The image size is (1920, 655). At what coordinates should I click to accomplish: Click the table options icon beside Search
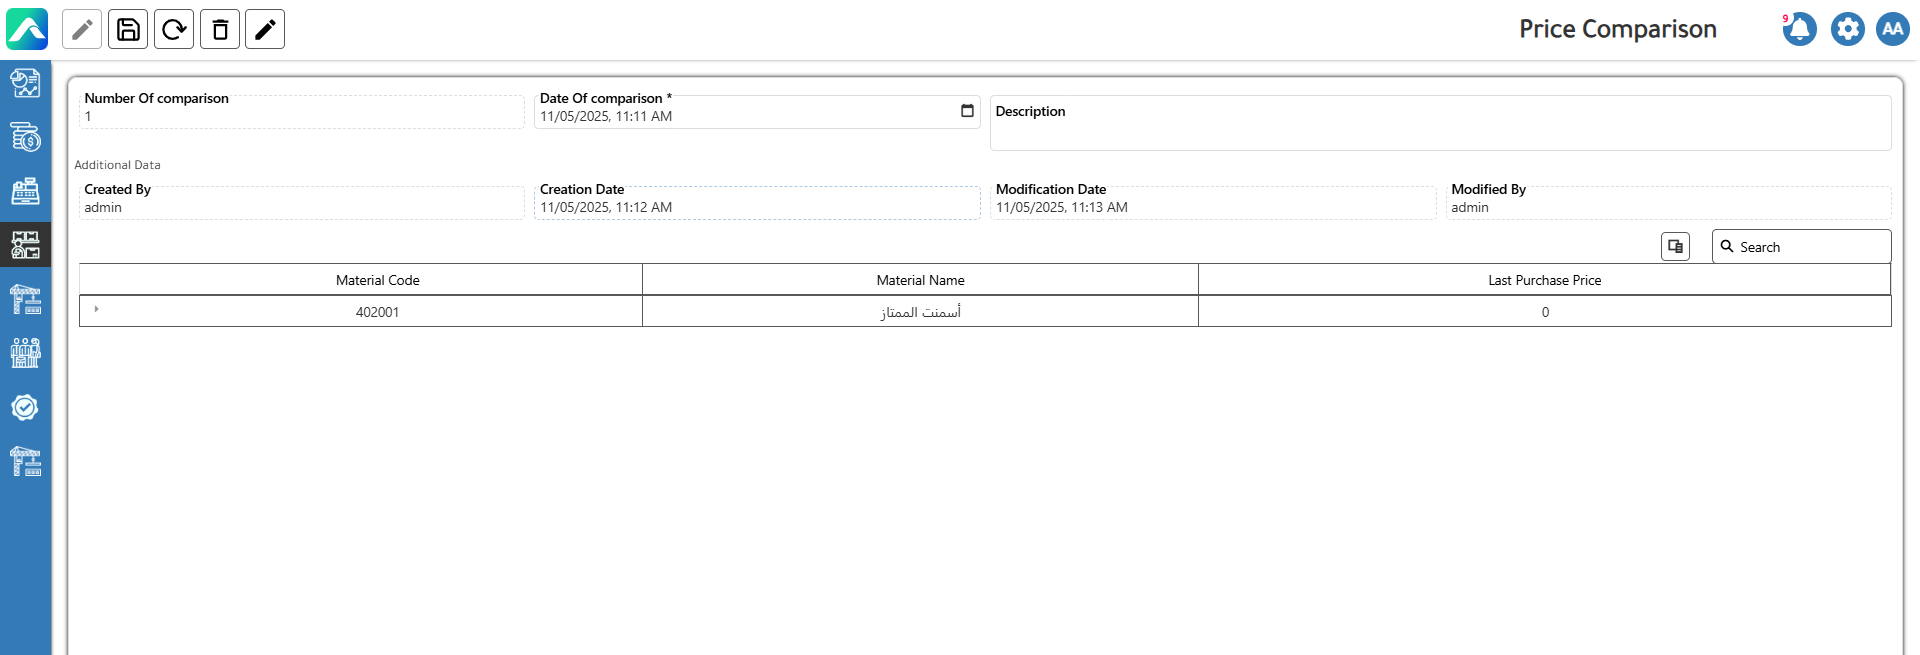pos(1675,246)
